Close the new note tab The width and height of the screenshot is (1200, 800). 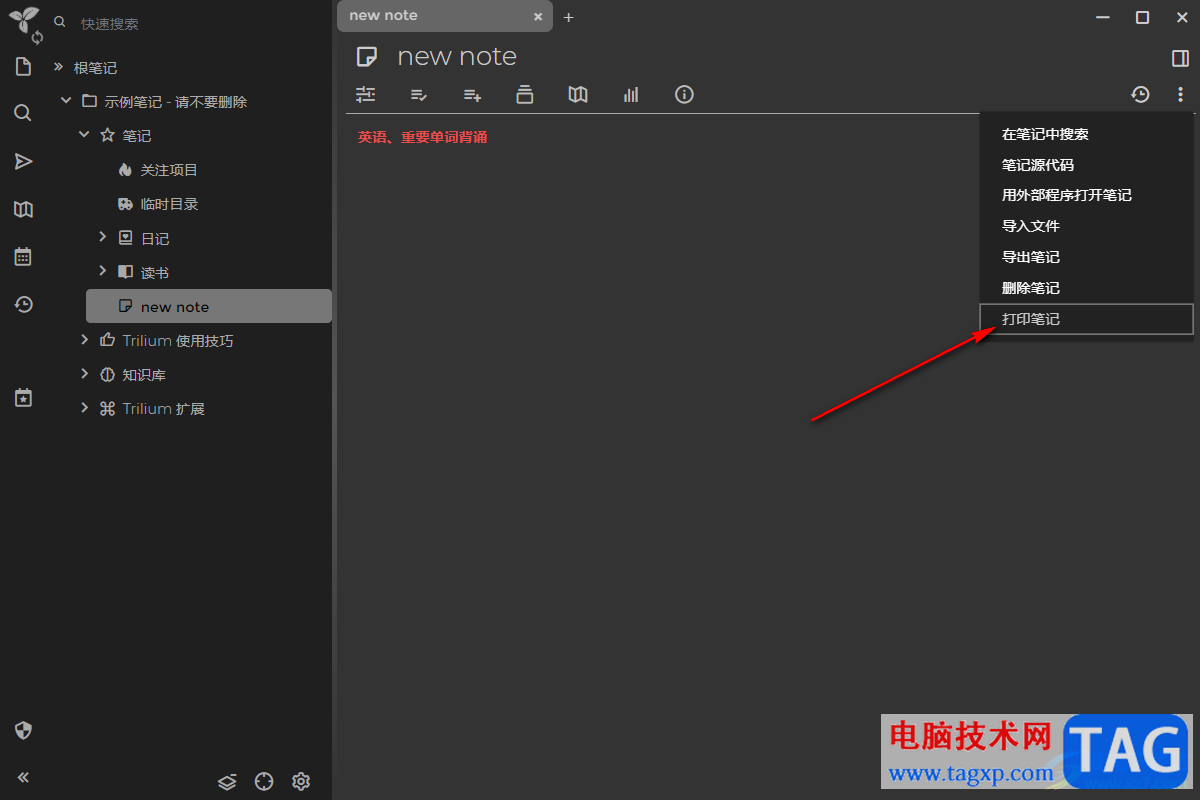(x=538, y=17)
